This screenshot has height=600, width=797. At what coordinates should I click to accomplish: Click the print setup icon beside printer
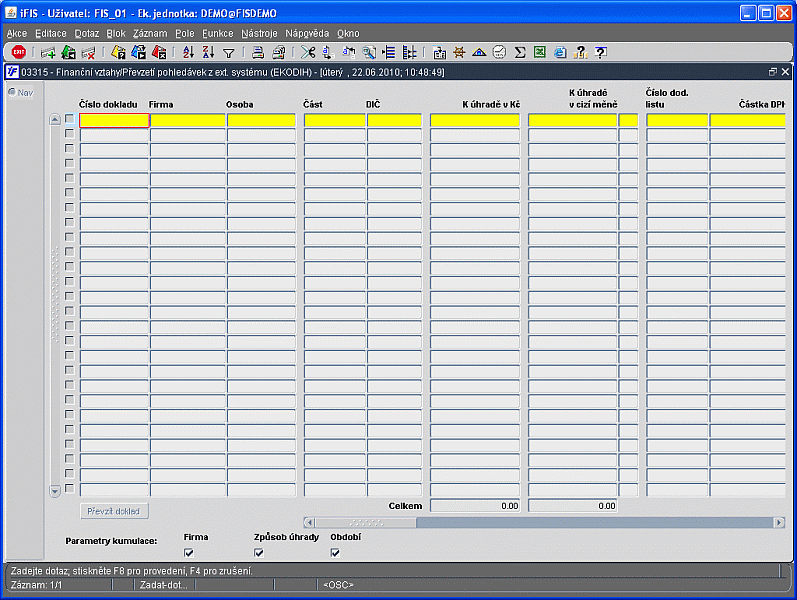[x=279, y=52]
